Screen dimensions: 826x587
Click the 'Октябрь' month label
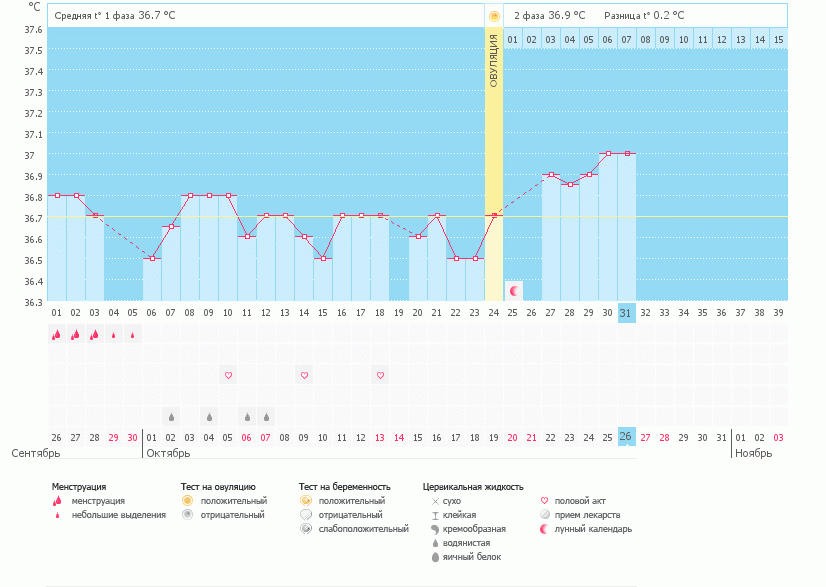168,454
